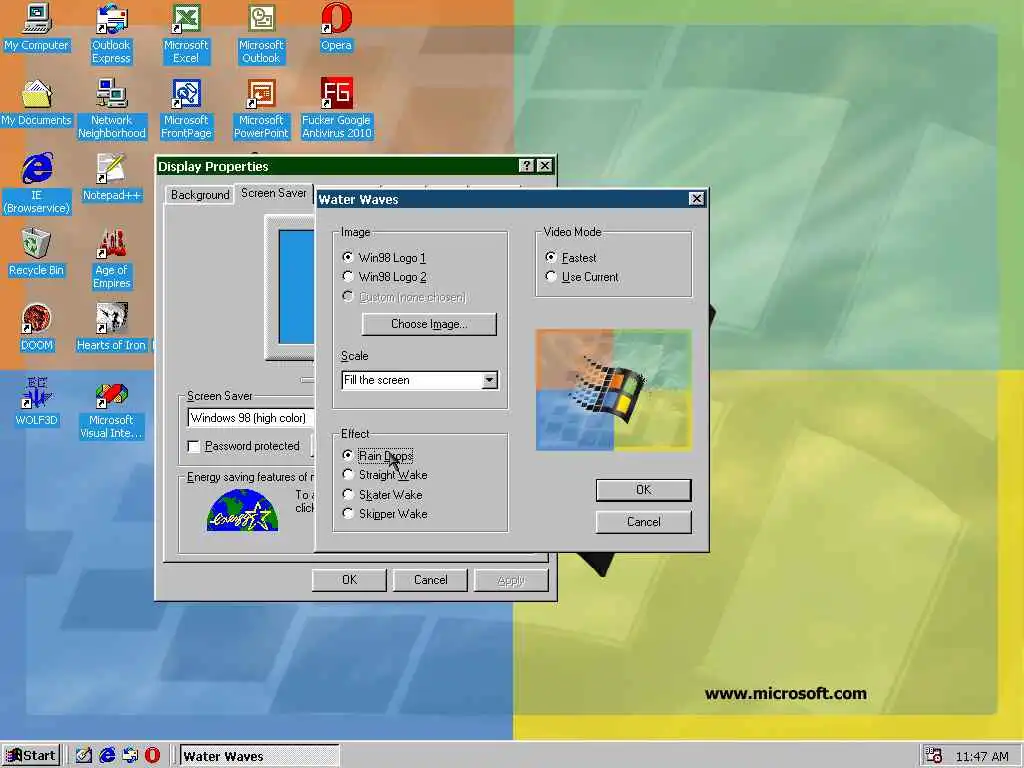Select the Microsoft Excel shortcut
The width and height of the screenshot is (1024, 768).
point(186,33)
